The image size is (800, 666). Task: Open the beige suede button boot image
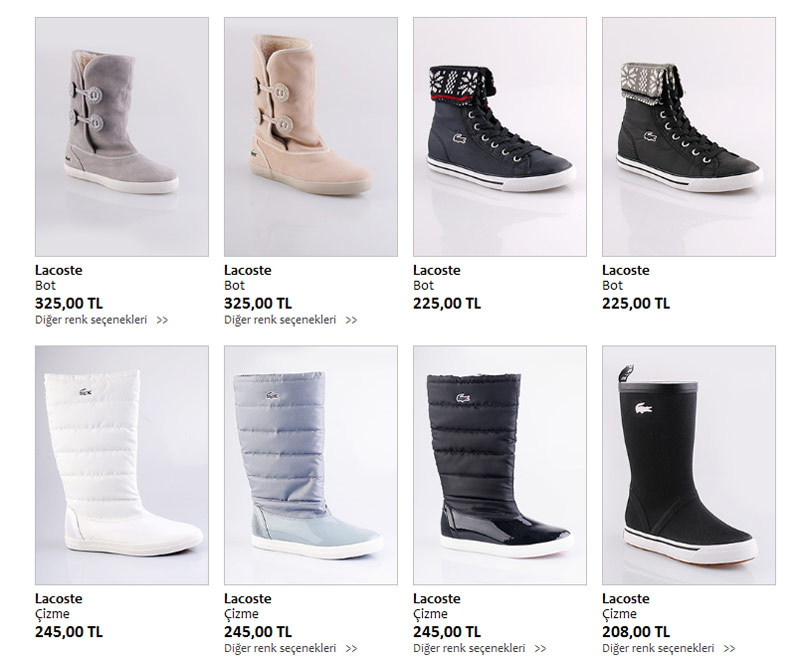(311, 137)
